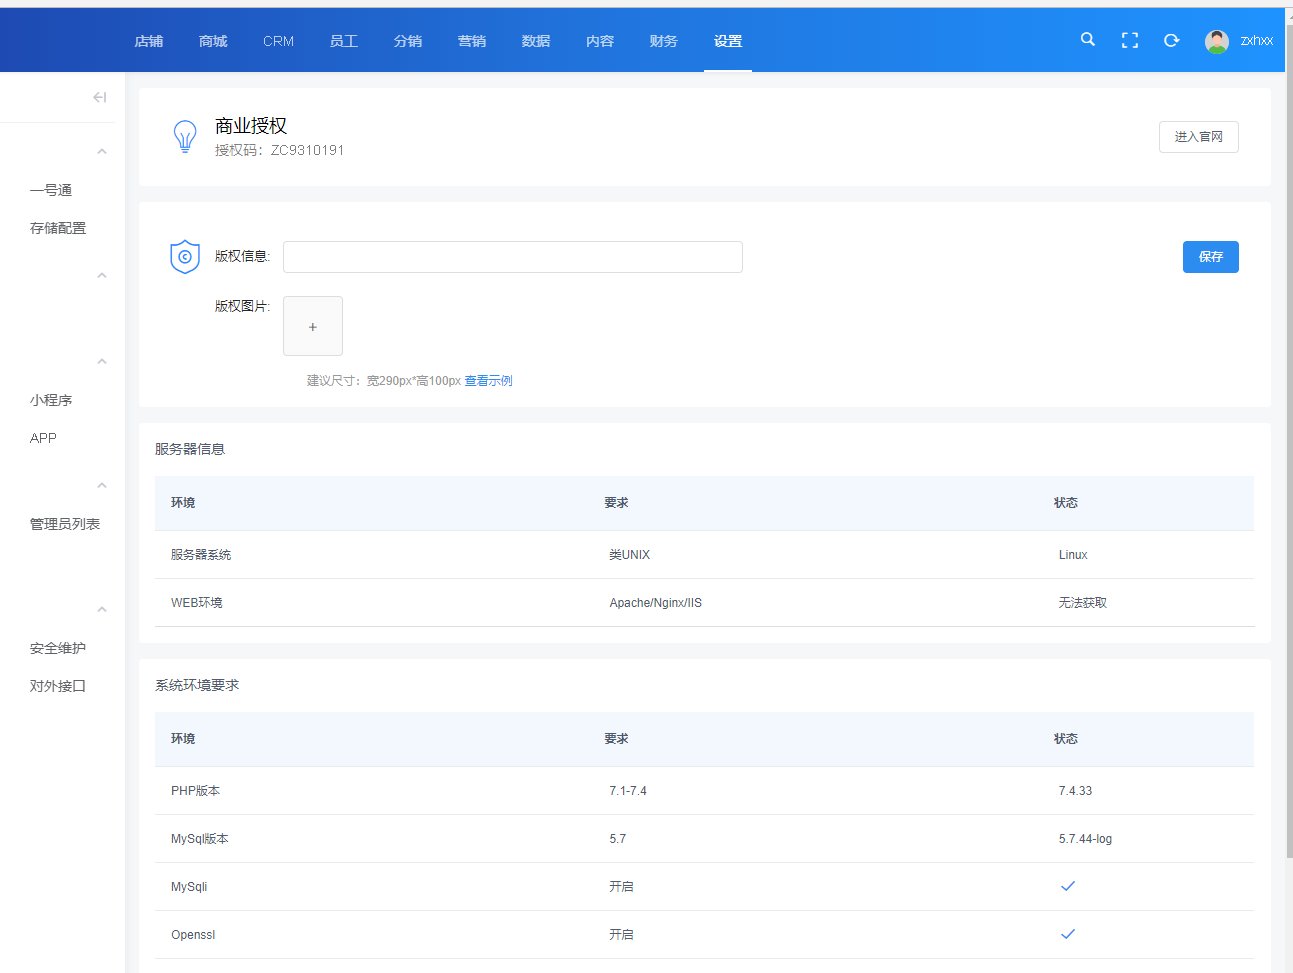This screenshot has height=973, width=1293.
Task: Open the 店铺 top menu
Action: tap(149, 41)
